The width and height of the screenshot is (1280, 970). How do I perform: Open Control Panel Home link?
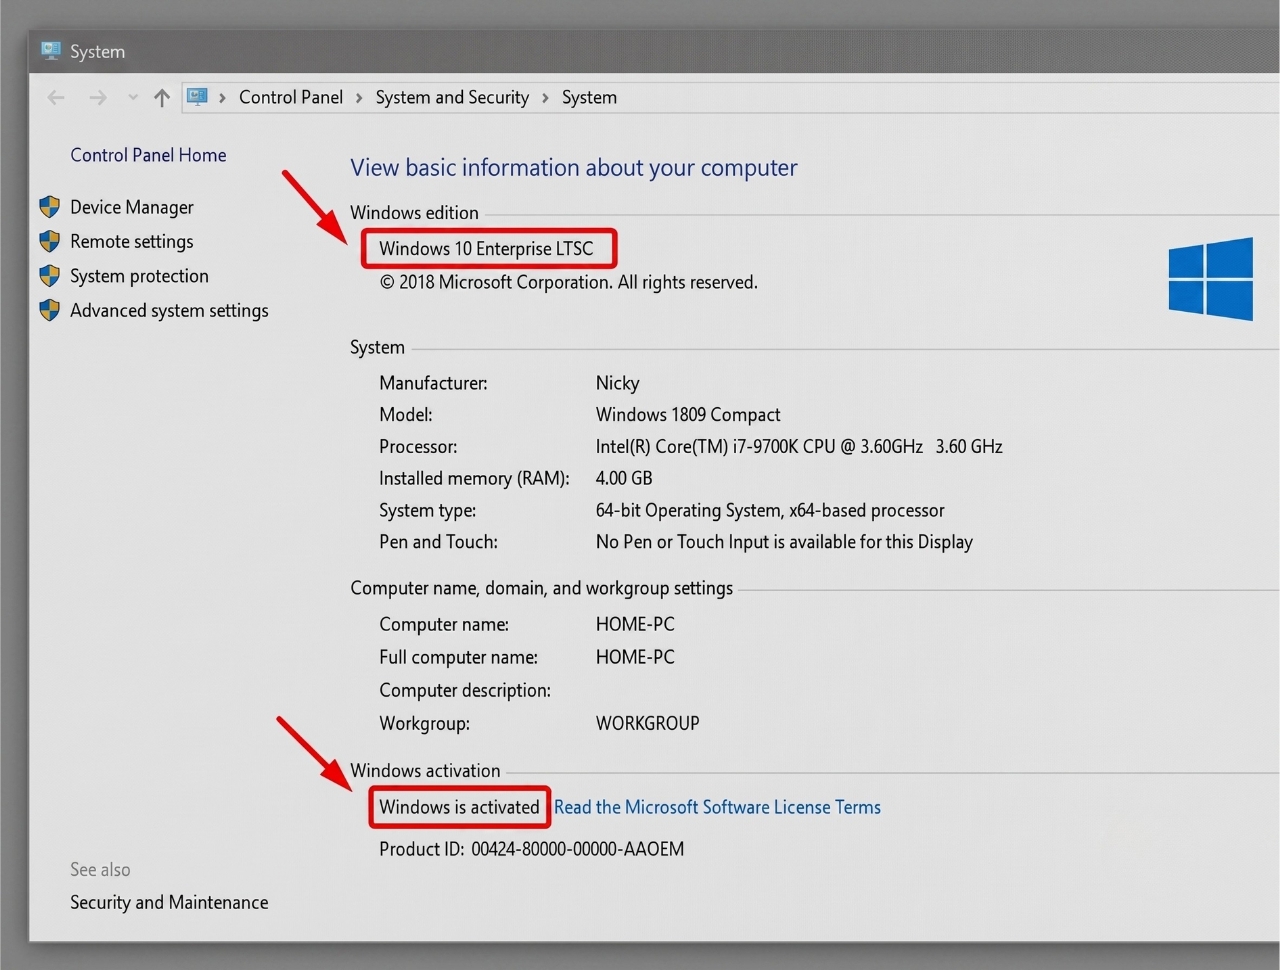(148, 155)
